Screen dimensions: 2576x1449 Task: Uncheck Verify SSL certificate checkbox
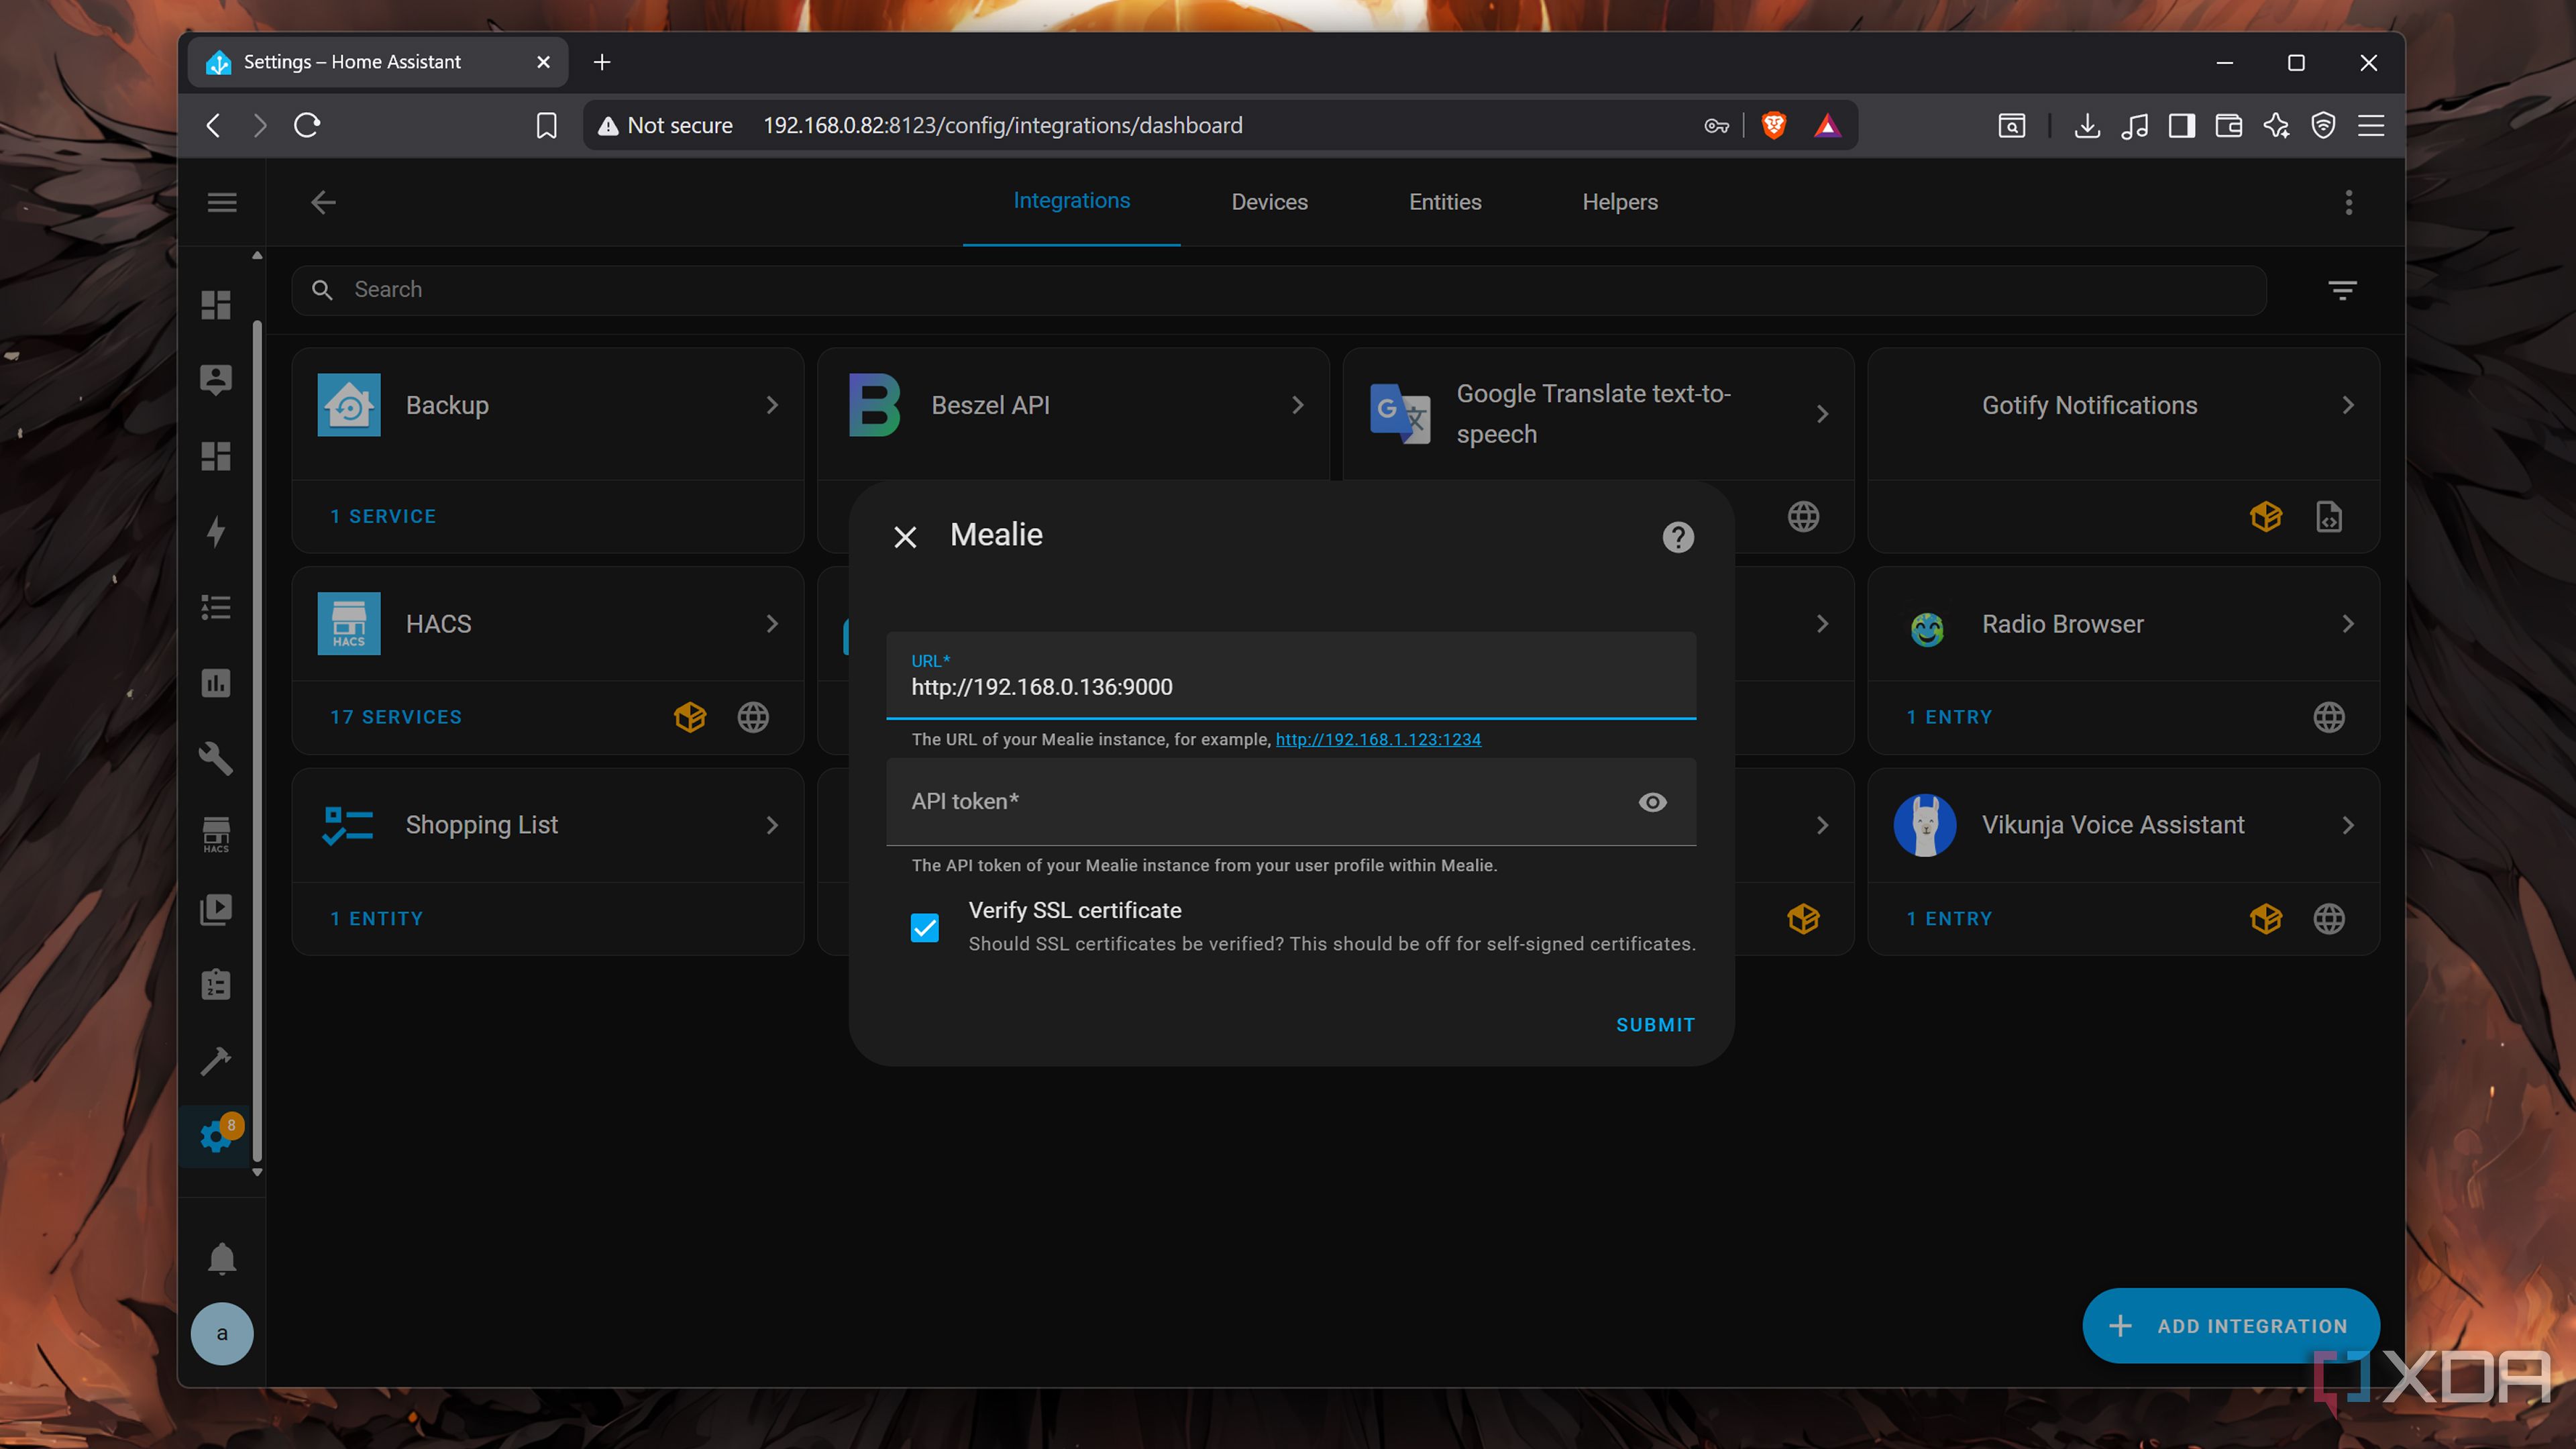coord(924,927)
